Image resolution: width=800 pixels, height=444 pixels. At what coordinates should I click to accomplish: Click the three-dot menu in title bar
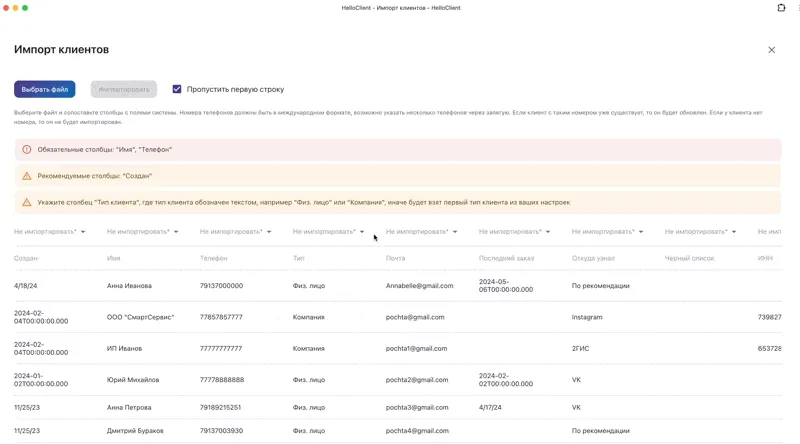797,8
